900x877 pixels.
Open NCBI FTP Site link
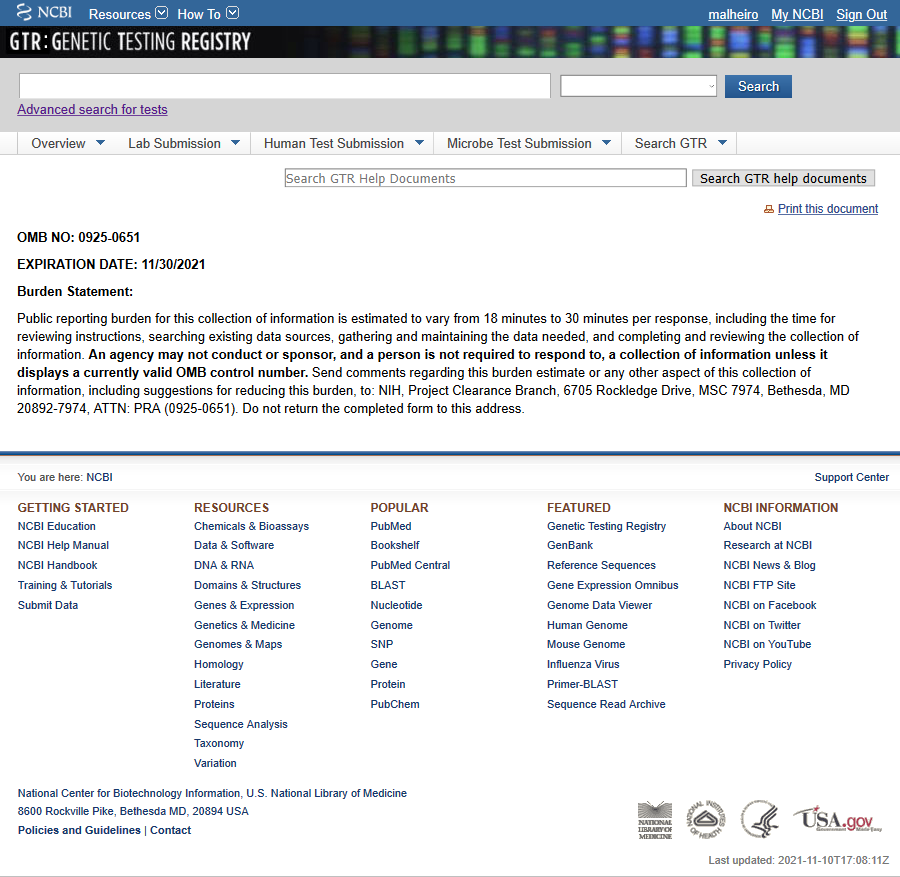[x=759, y=585]
